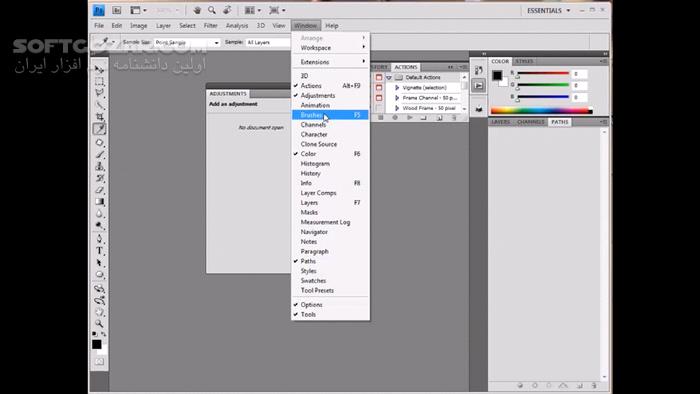
Task: Open the Arrange Documents dropdown
Action: (x=253, y=10)
